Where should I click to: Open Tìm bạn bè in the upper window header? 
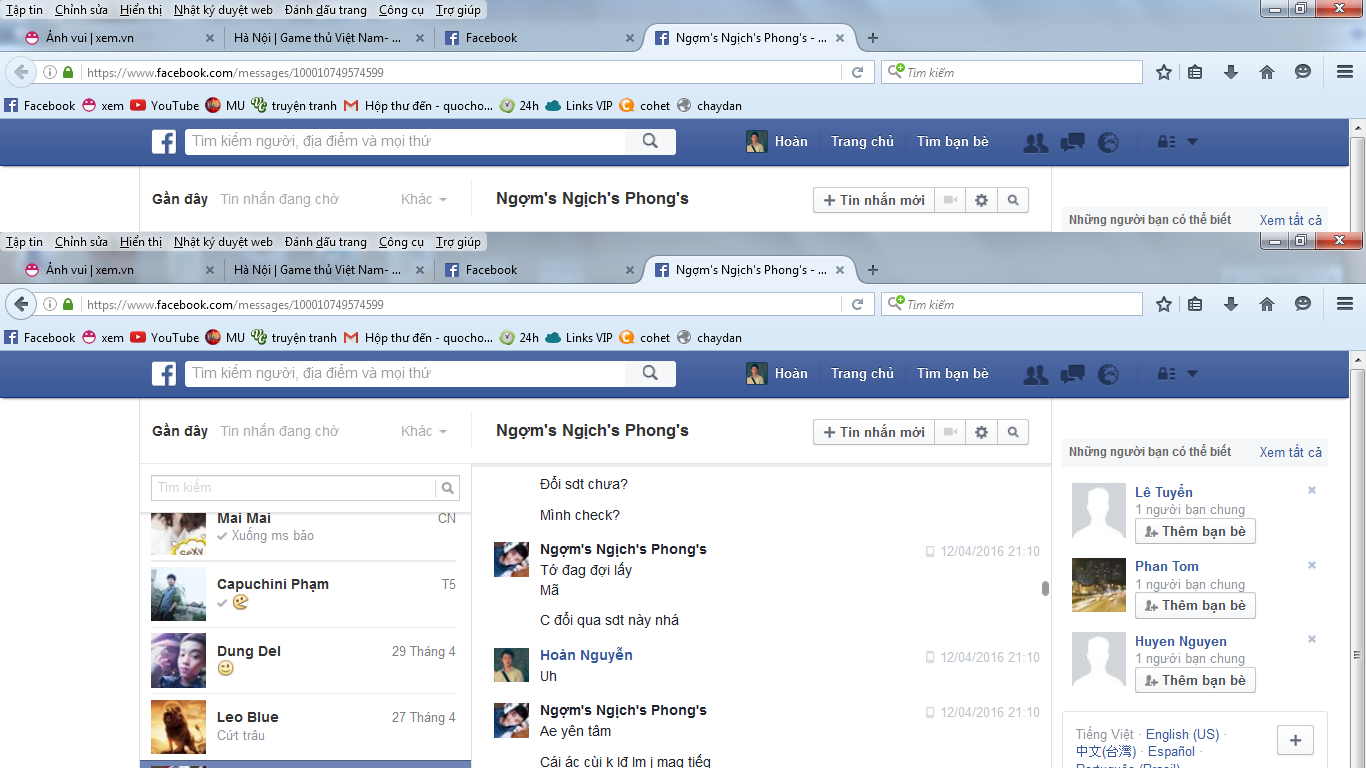[x=953, y=141]
